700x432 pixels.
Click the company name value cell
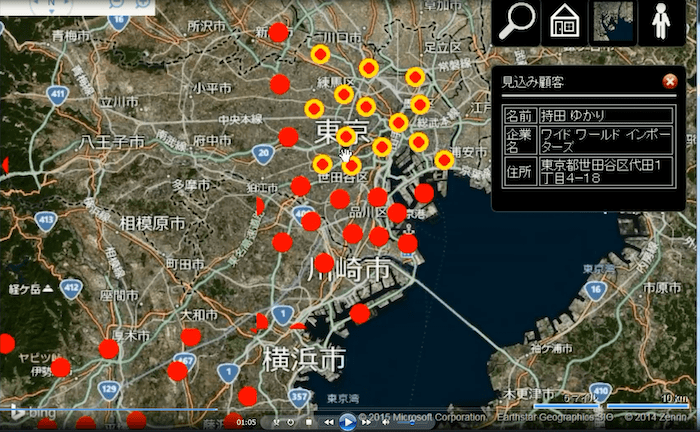tap(606, 139)
